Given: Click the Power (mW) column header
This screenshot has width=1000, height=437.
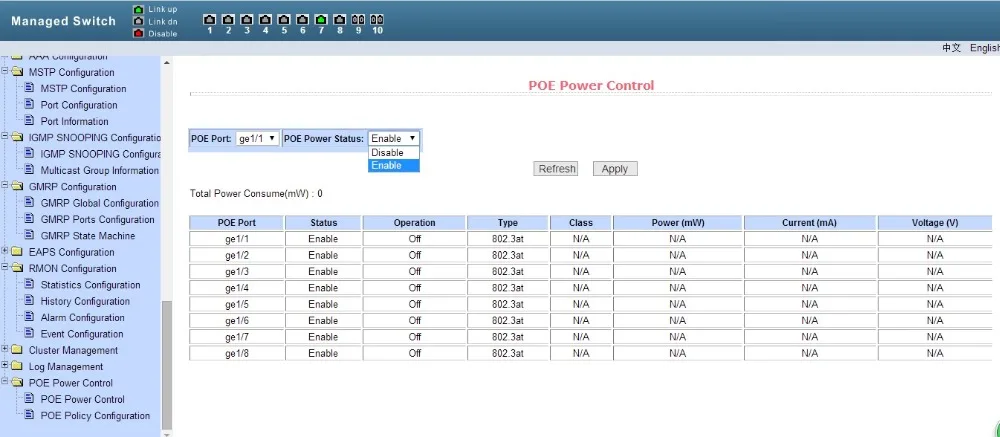Looking at the screenshot, I should point(677,223).
